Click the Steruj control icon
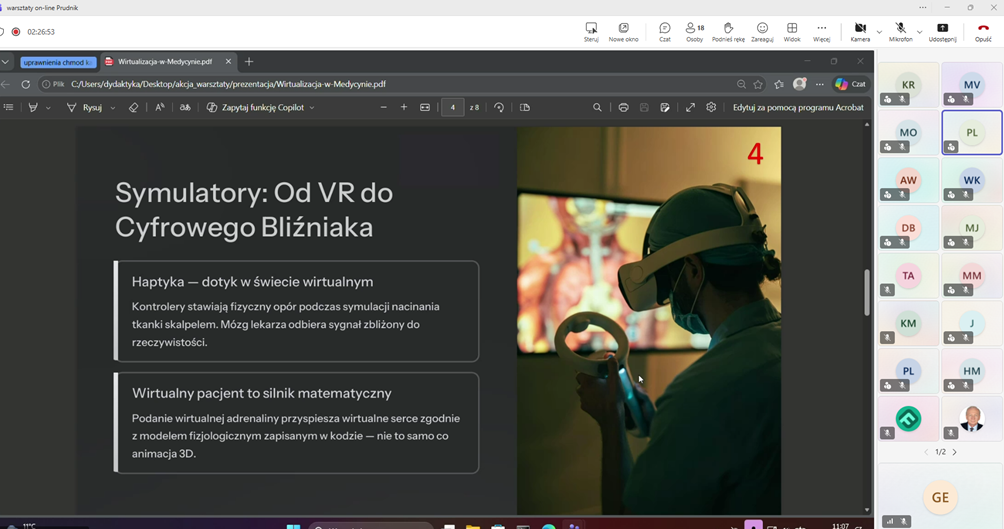This screenshot has height=529, width=1004. [591, 28]
